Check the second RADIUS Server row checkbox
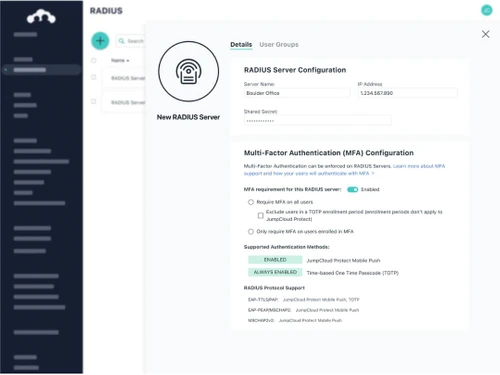 (x=94, y=101)
